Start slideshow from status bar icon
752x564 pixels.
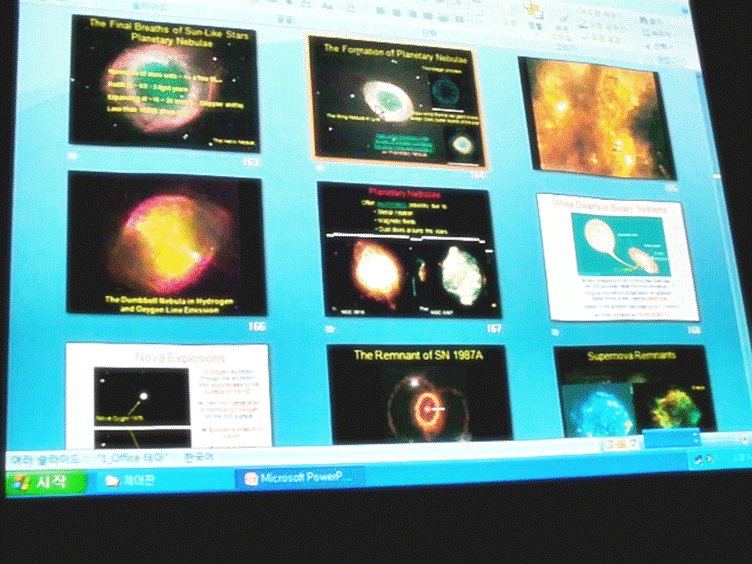pos(633,443)
